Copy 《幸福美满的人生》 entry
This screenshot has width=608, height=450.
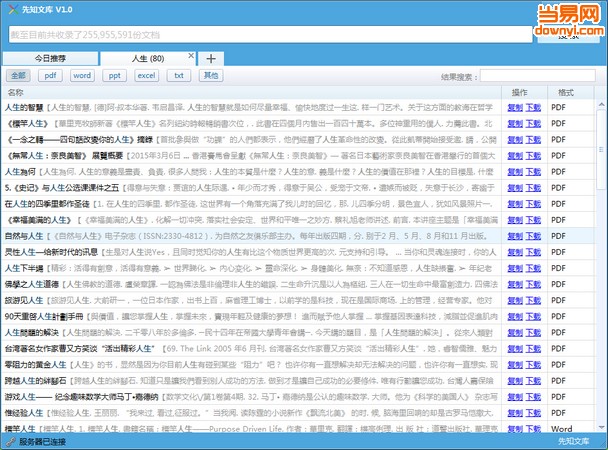(x=515, y=220)
